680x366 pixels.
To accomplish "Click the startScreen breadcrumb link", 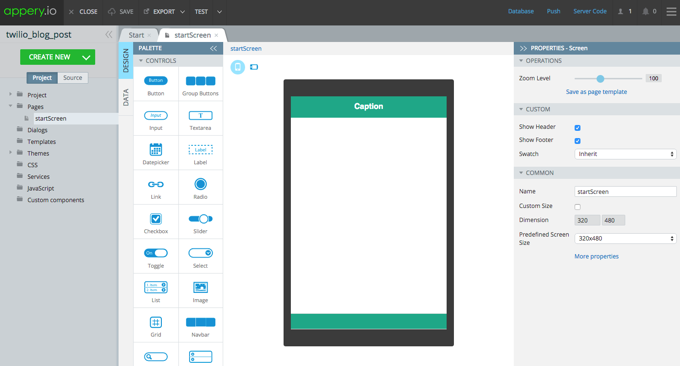I will 246,49.
